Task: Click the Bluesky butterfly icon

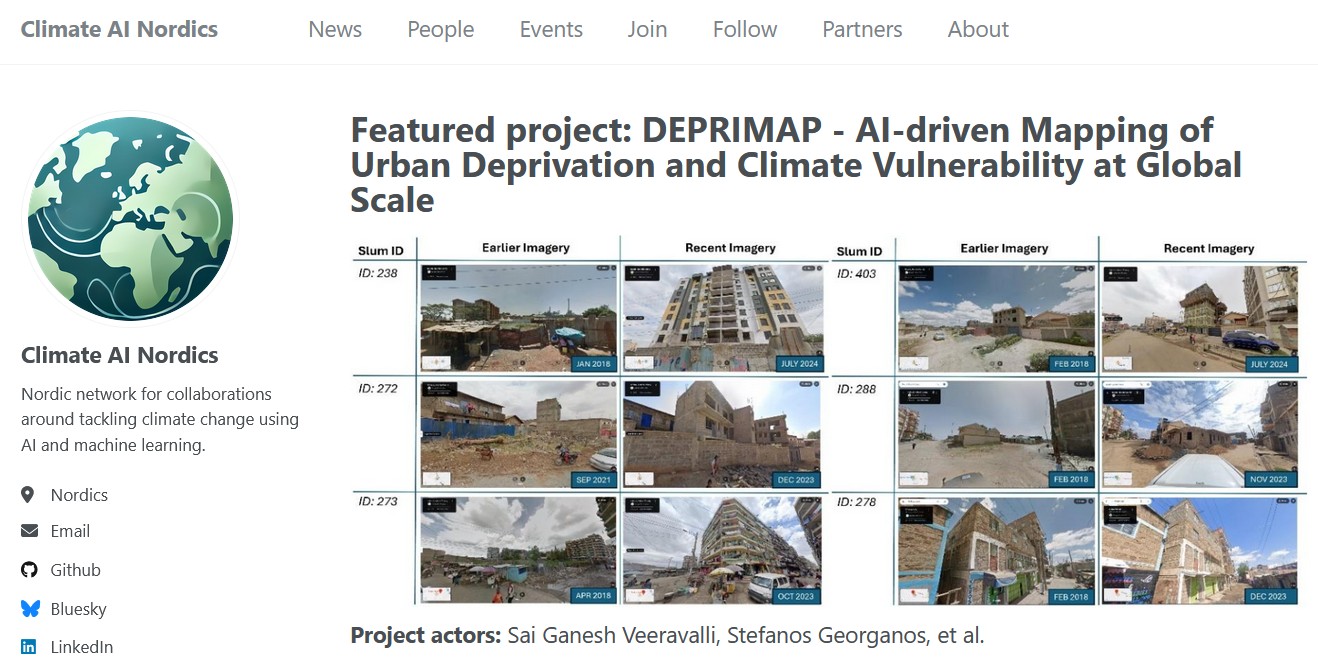Action: [x=30, y=609]
